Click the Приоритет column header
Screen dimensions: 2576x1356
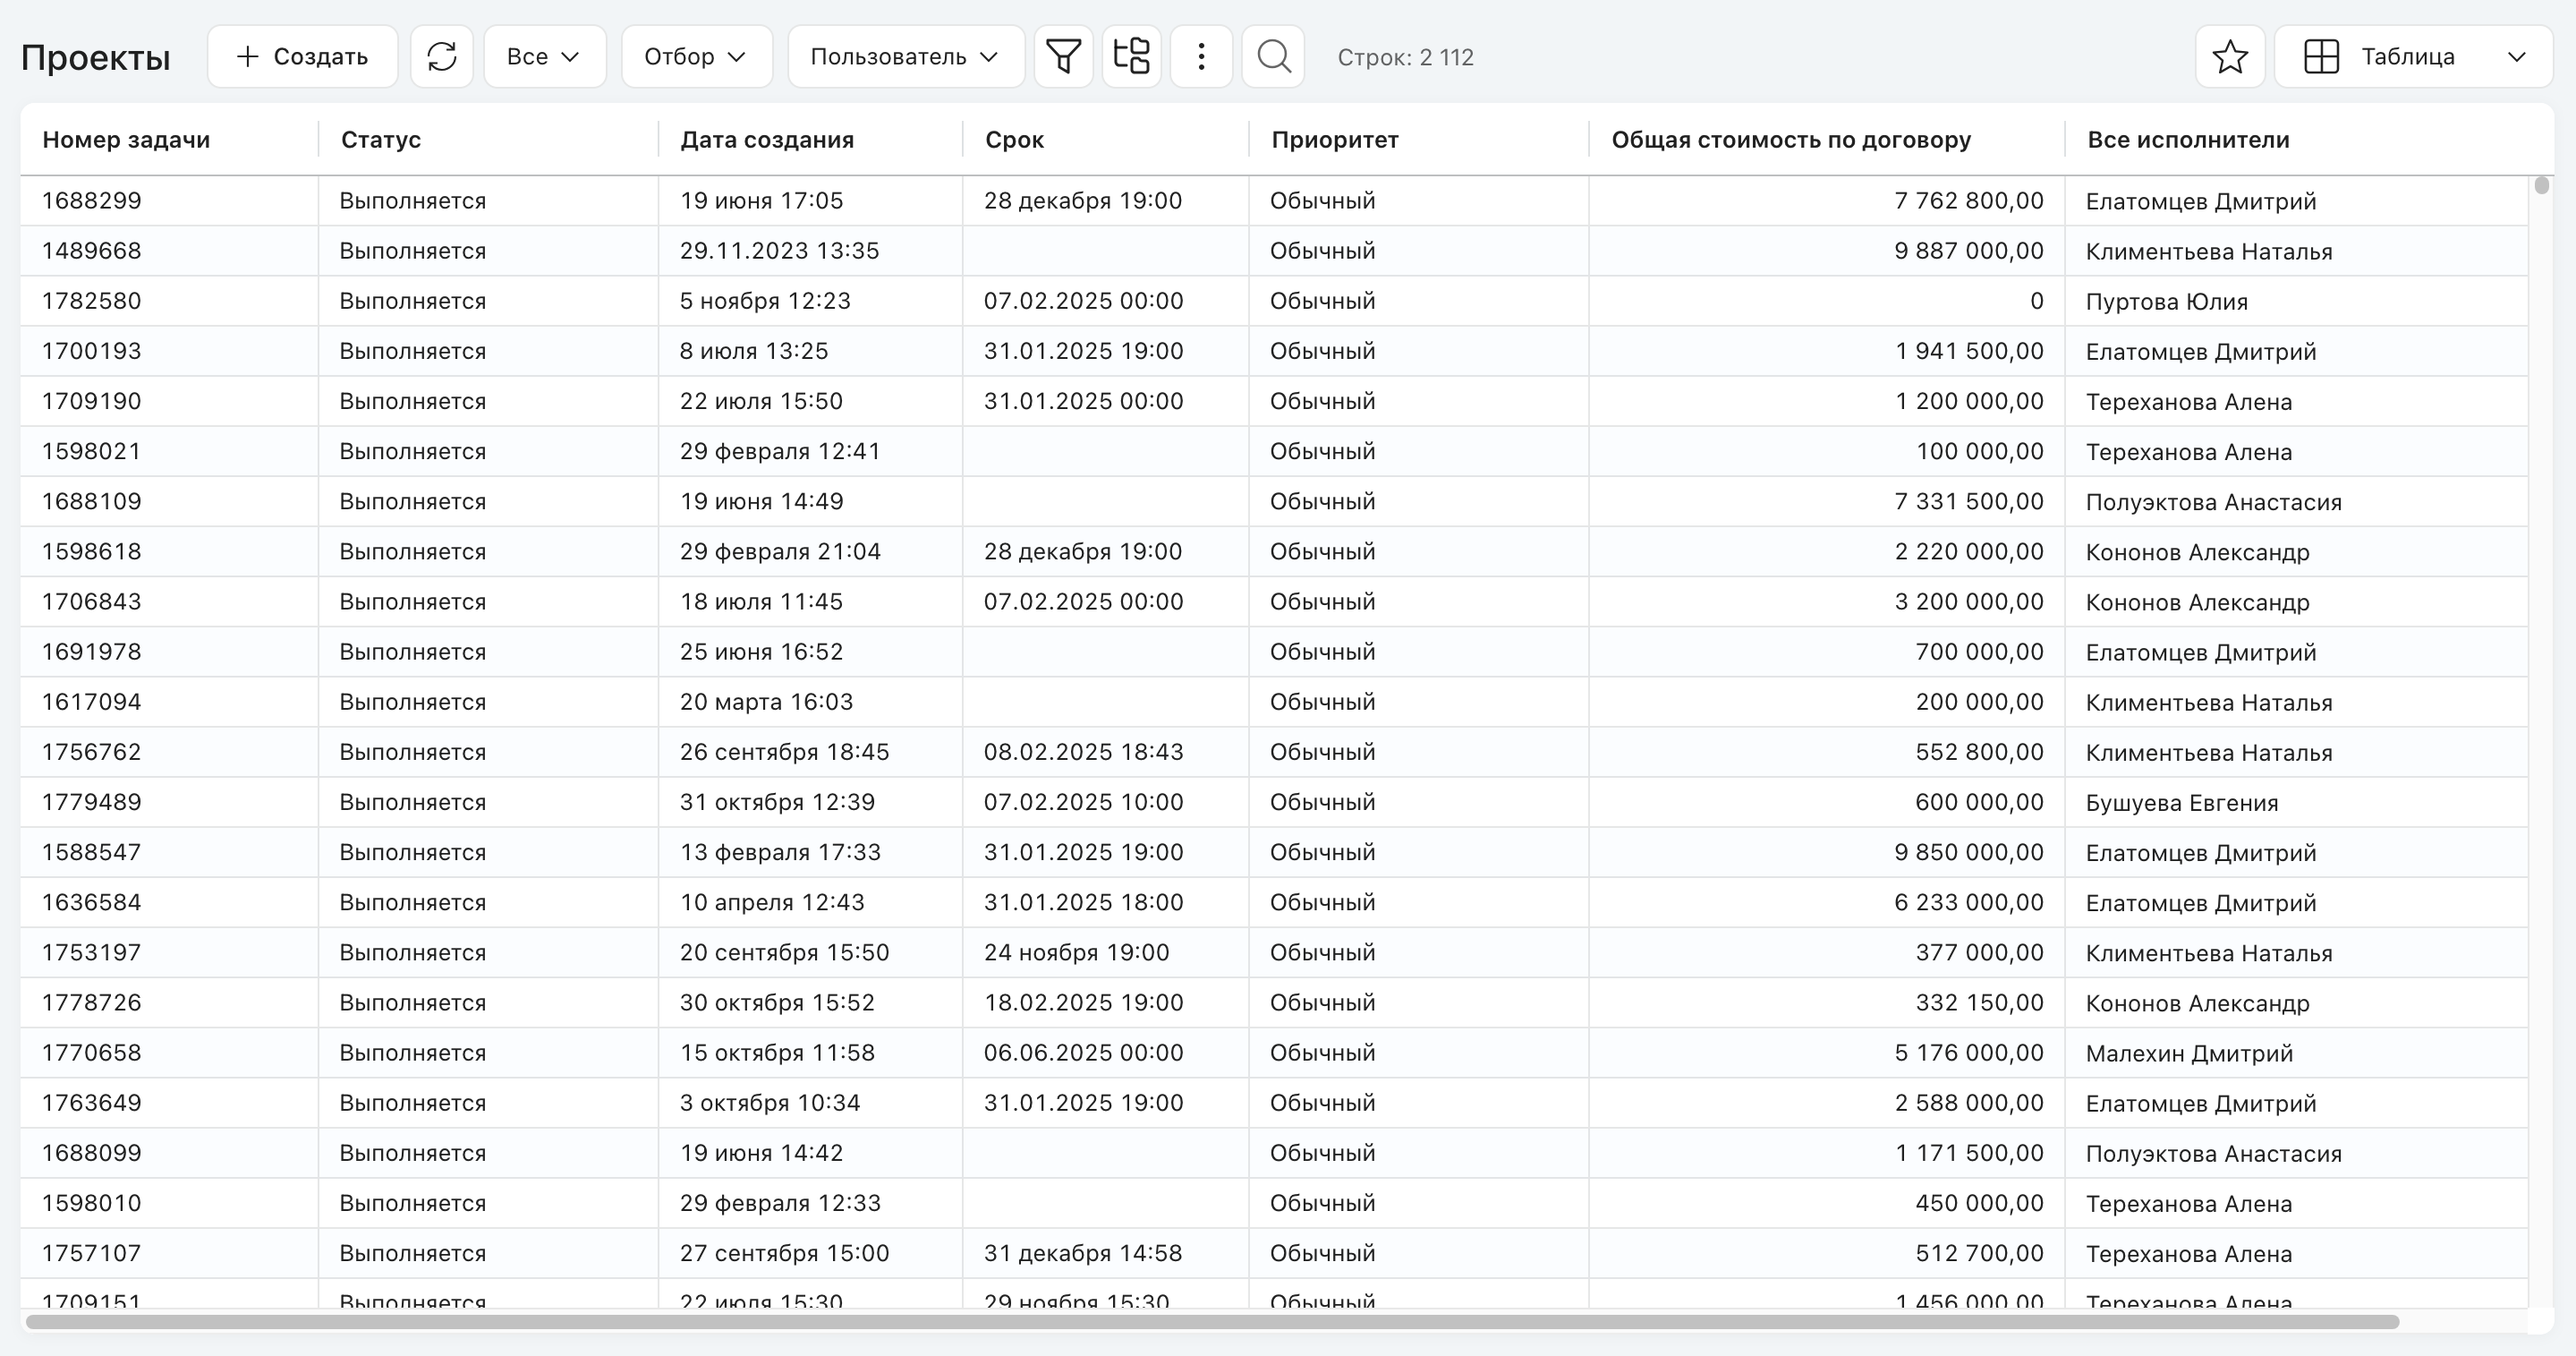pyautogui.click(x=1335, y=140)
